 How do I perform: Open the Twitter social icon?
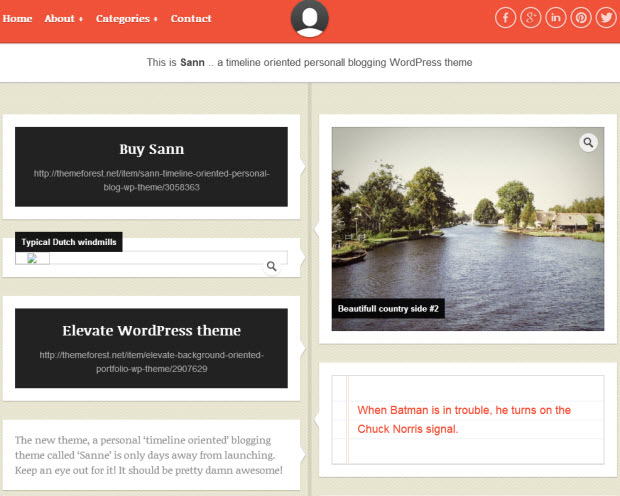(606, 18)
